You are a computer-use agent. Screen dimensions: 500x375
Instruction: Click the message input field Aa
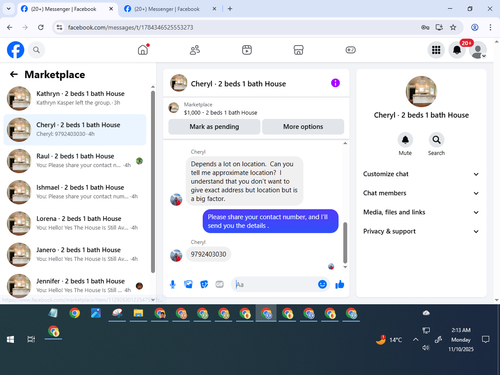[275, 284]
